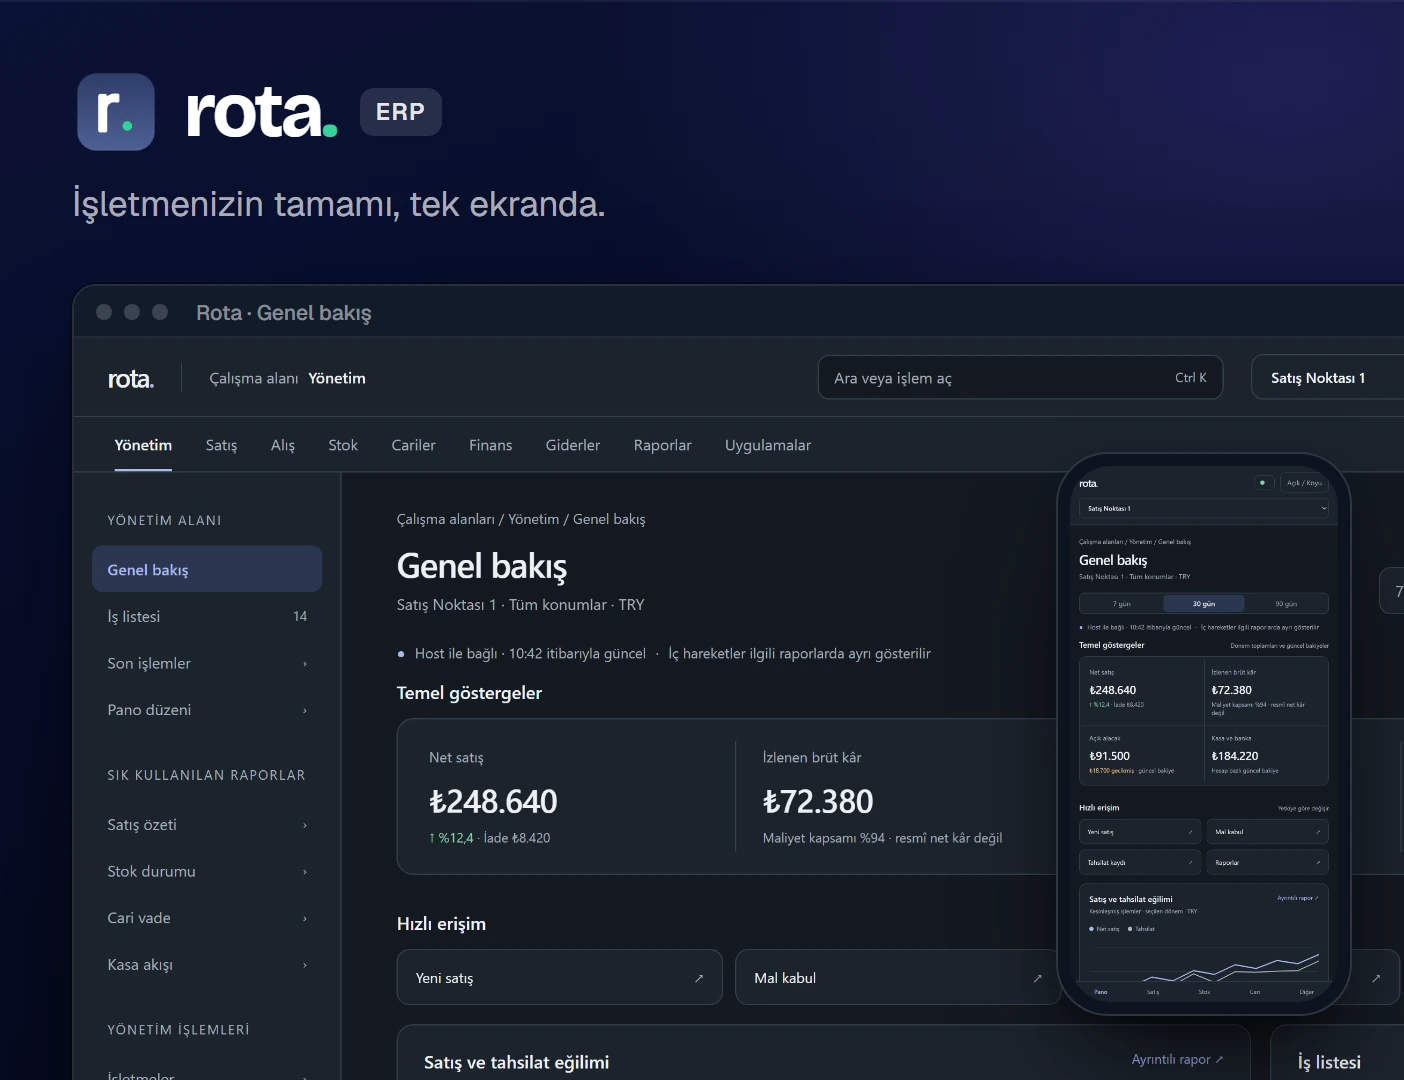Expand Kasa akışı chevron
Viewport: 1404px width, 1080px height.
(x=305, y=965)
